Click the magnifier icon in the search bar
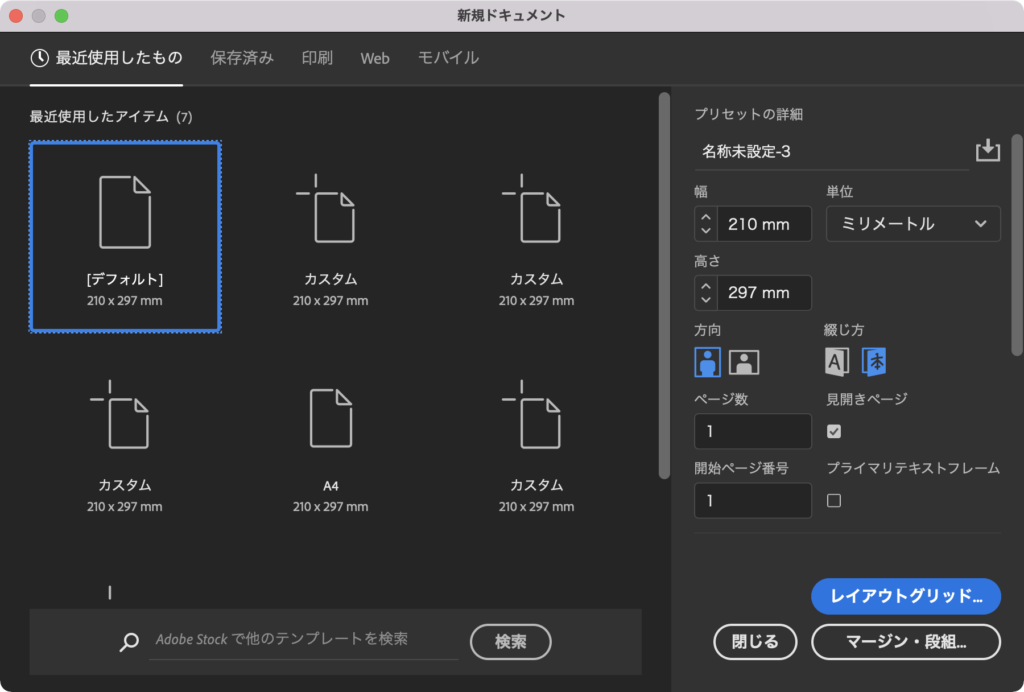1024x692 pixels. click(x=128, y=642)
